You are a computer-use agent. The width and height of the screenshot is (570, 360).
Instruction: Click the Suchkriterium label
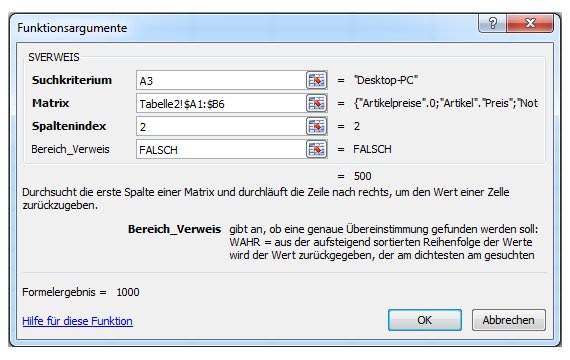[72, 80]
